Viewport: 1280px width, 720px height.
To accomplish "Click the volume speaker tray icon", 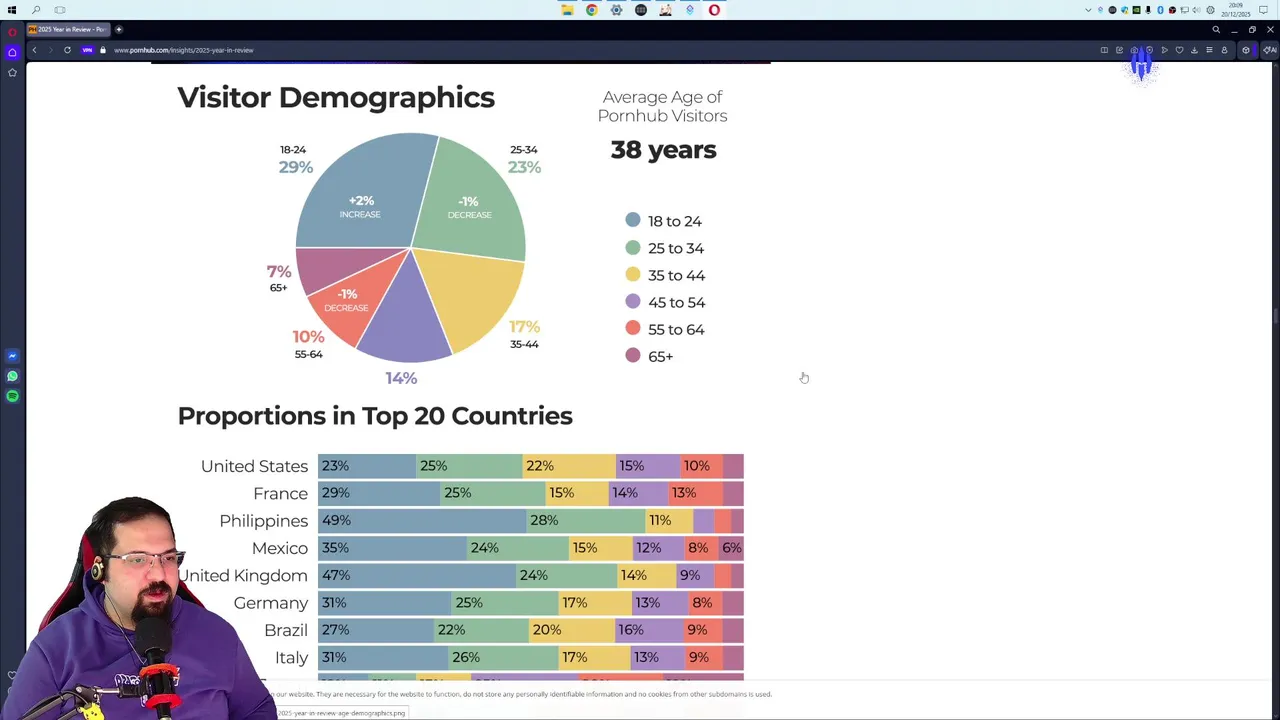I will 1197,10.
